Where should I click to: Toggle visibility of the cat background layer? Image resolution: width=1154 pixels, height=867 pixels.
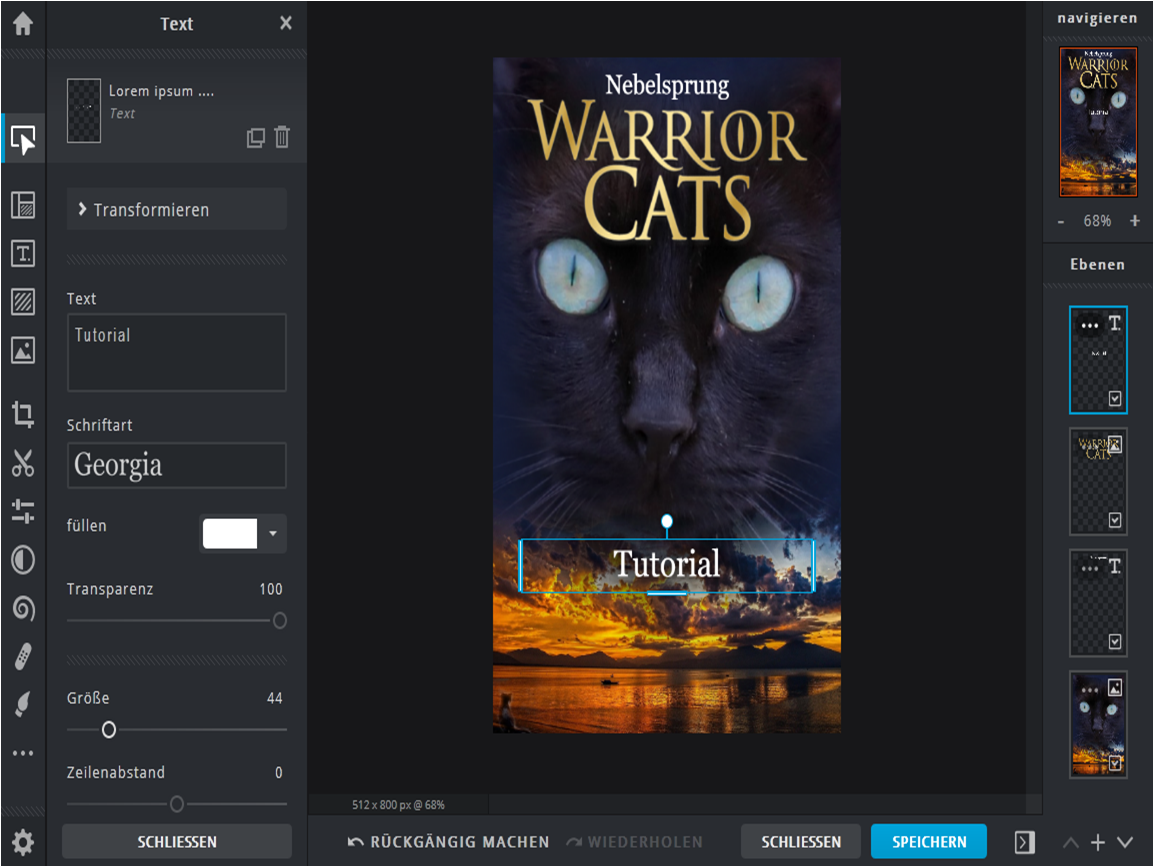coord(1115,763)
